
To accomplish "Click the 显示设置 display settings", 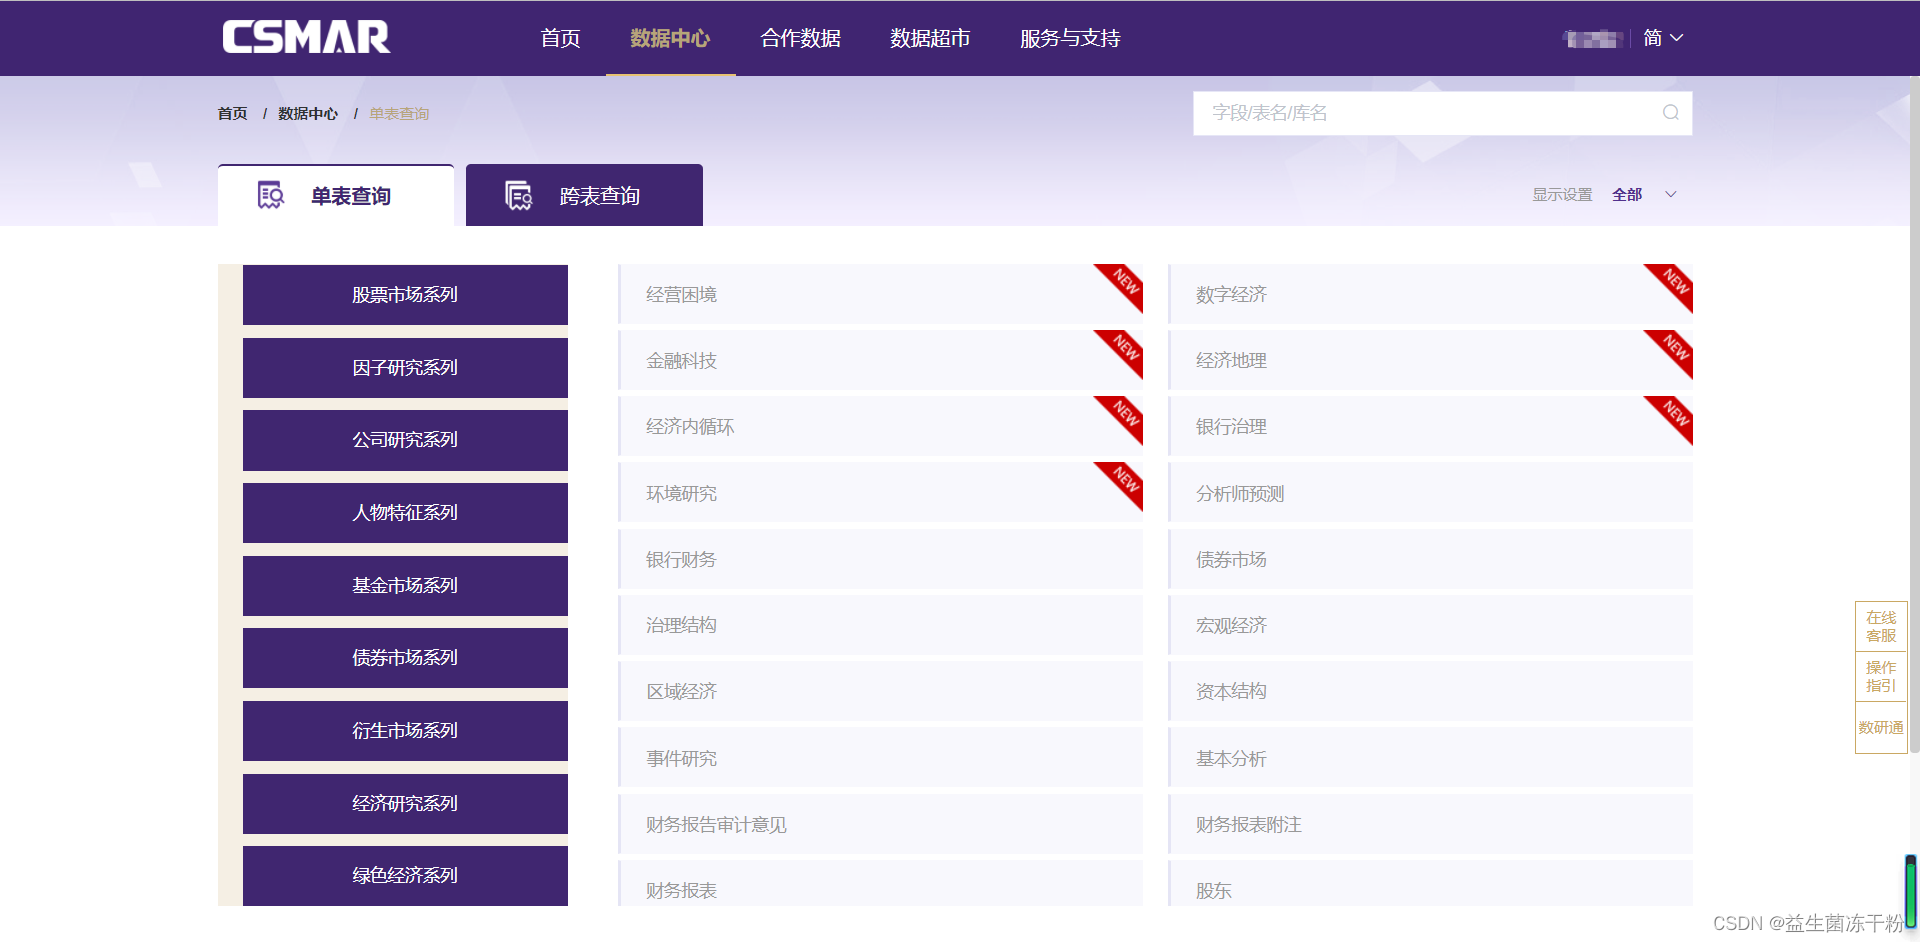I will coord(1561,194).
